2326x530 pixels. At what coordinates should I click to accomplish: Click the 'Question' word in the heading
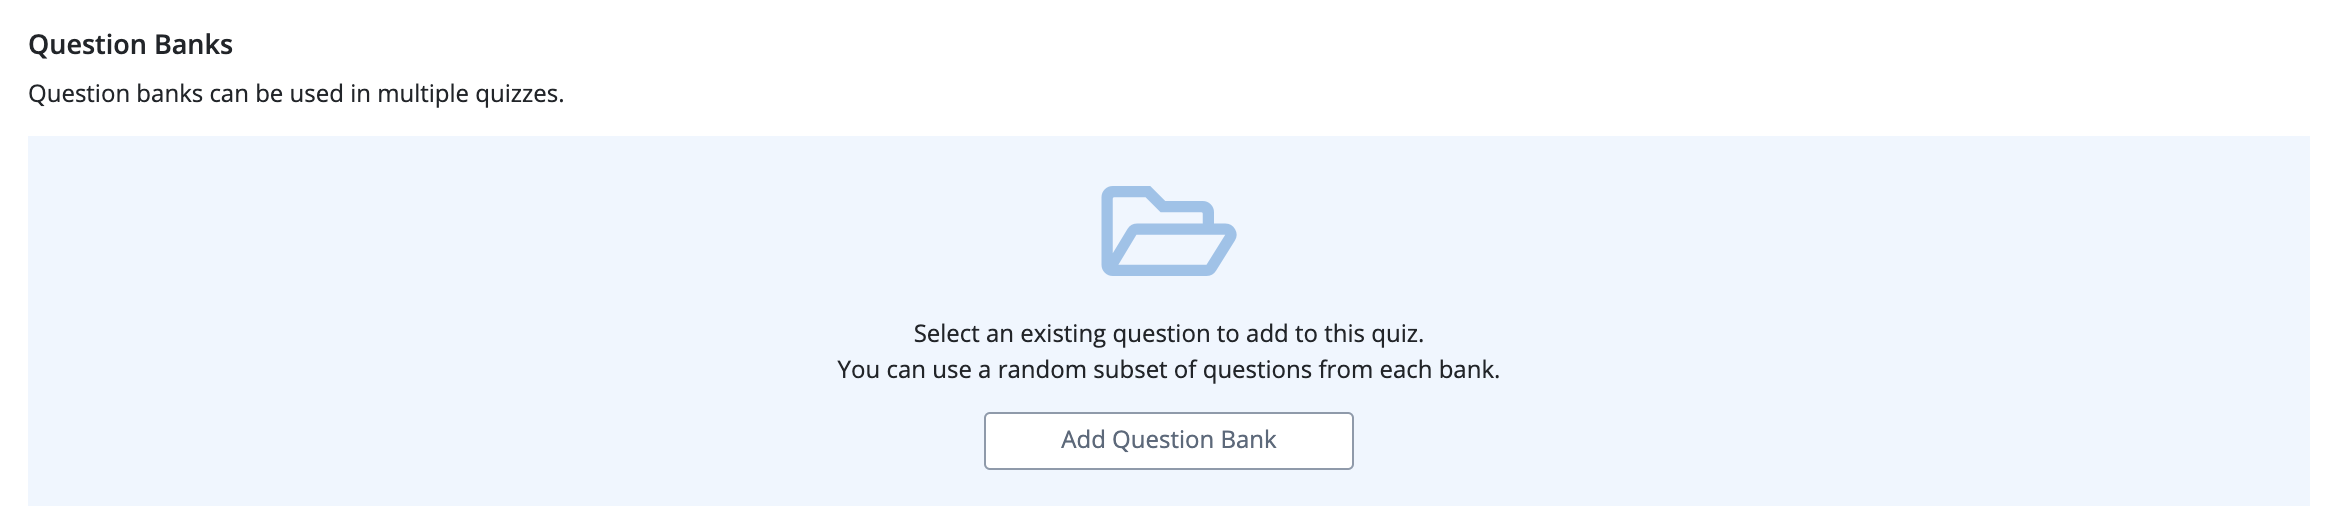[x=88, y=45]
